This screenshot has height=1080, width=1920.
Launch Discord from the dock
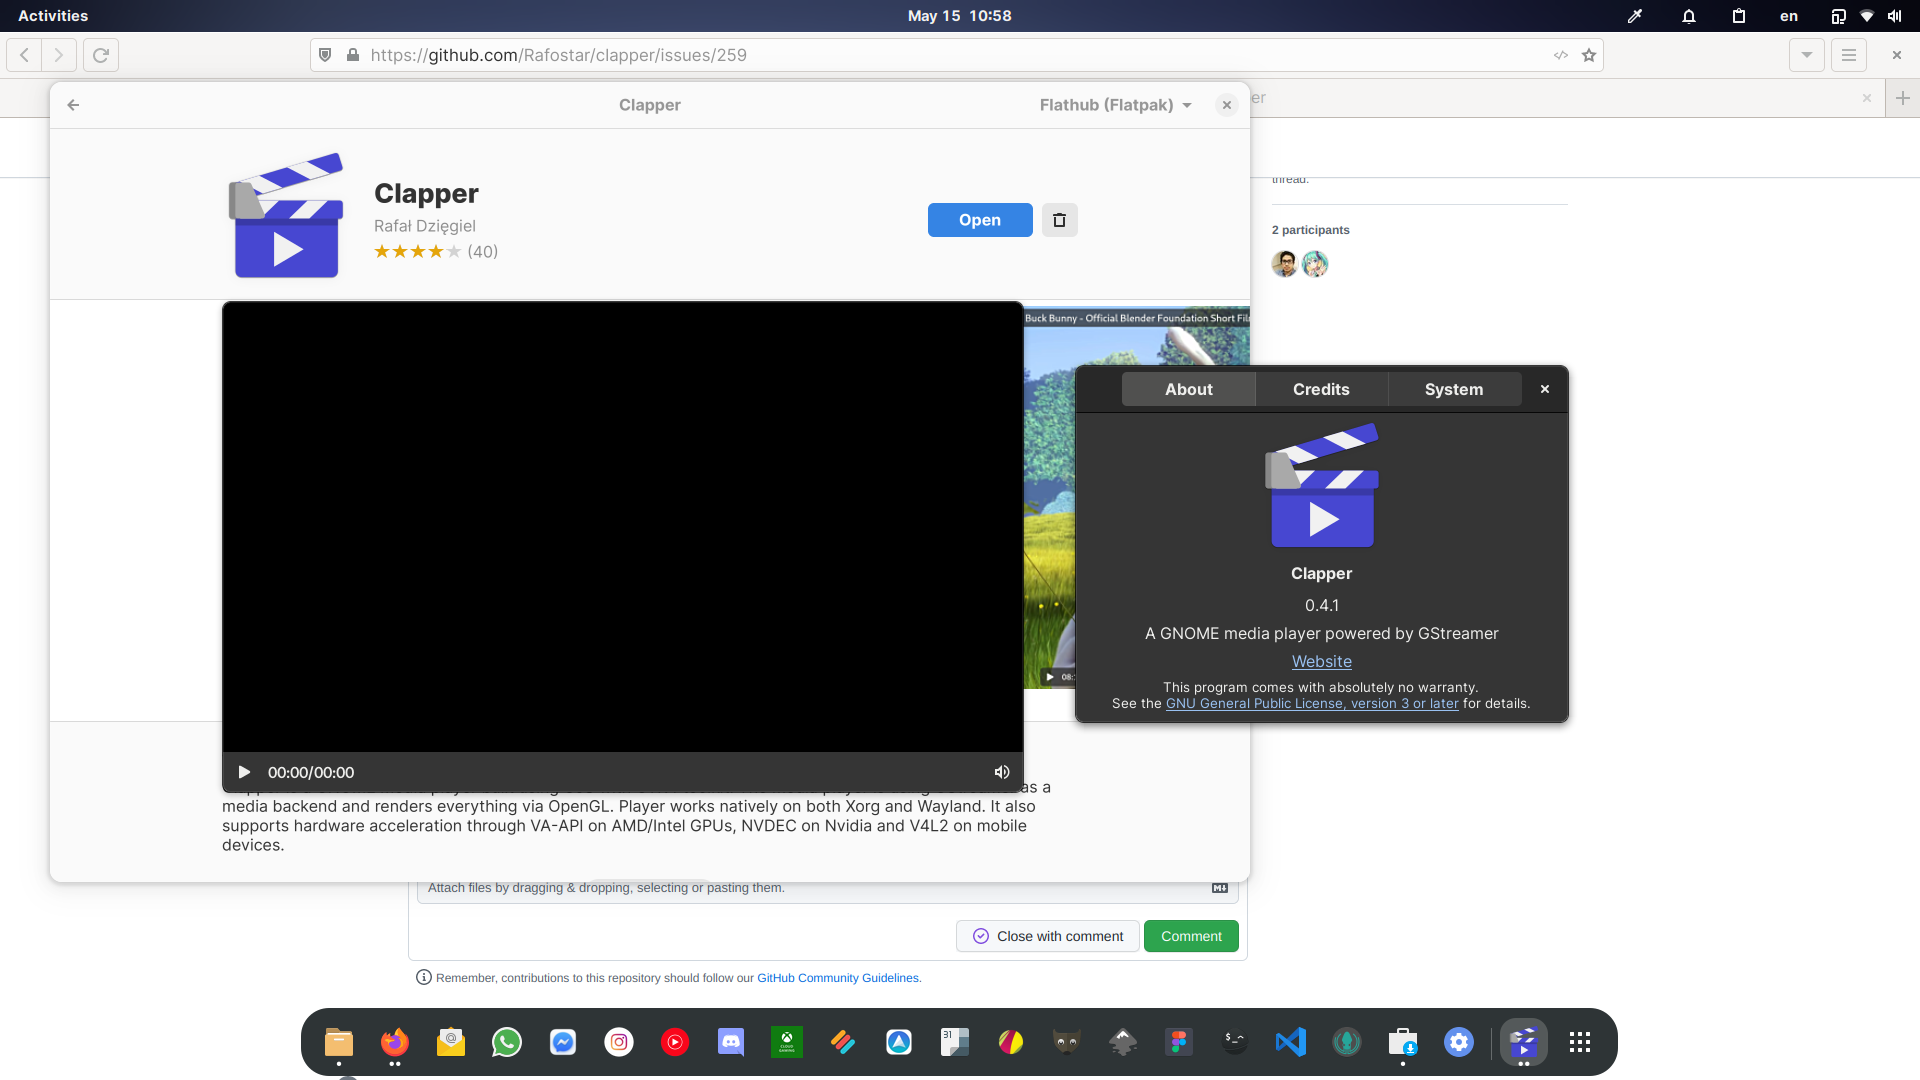pos(731,1042)
